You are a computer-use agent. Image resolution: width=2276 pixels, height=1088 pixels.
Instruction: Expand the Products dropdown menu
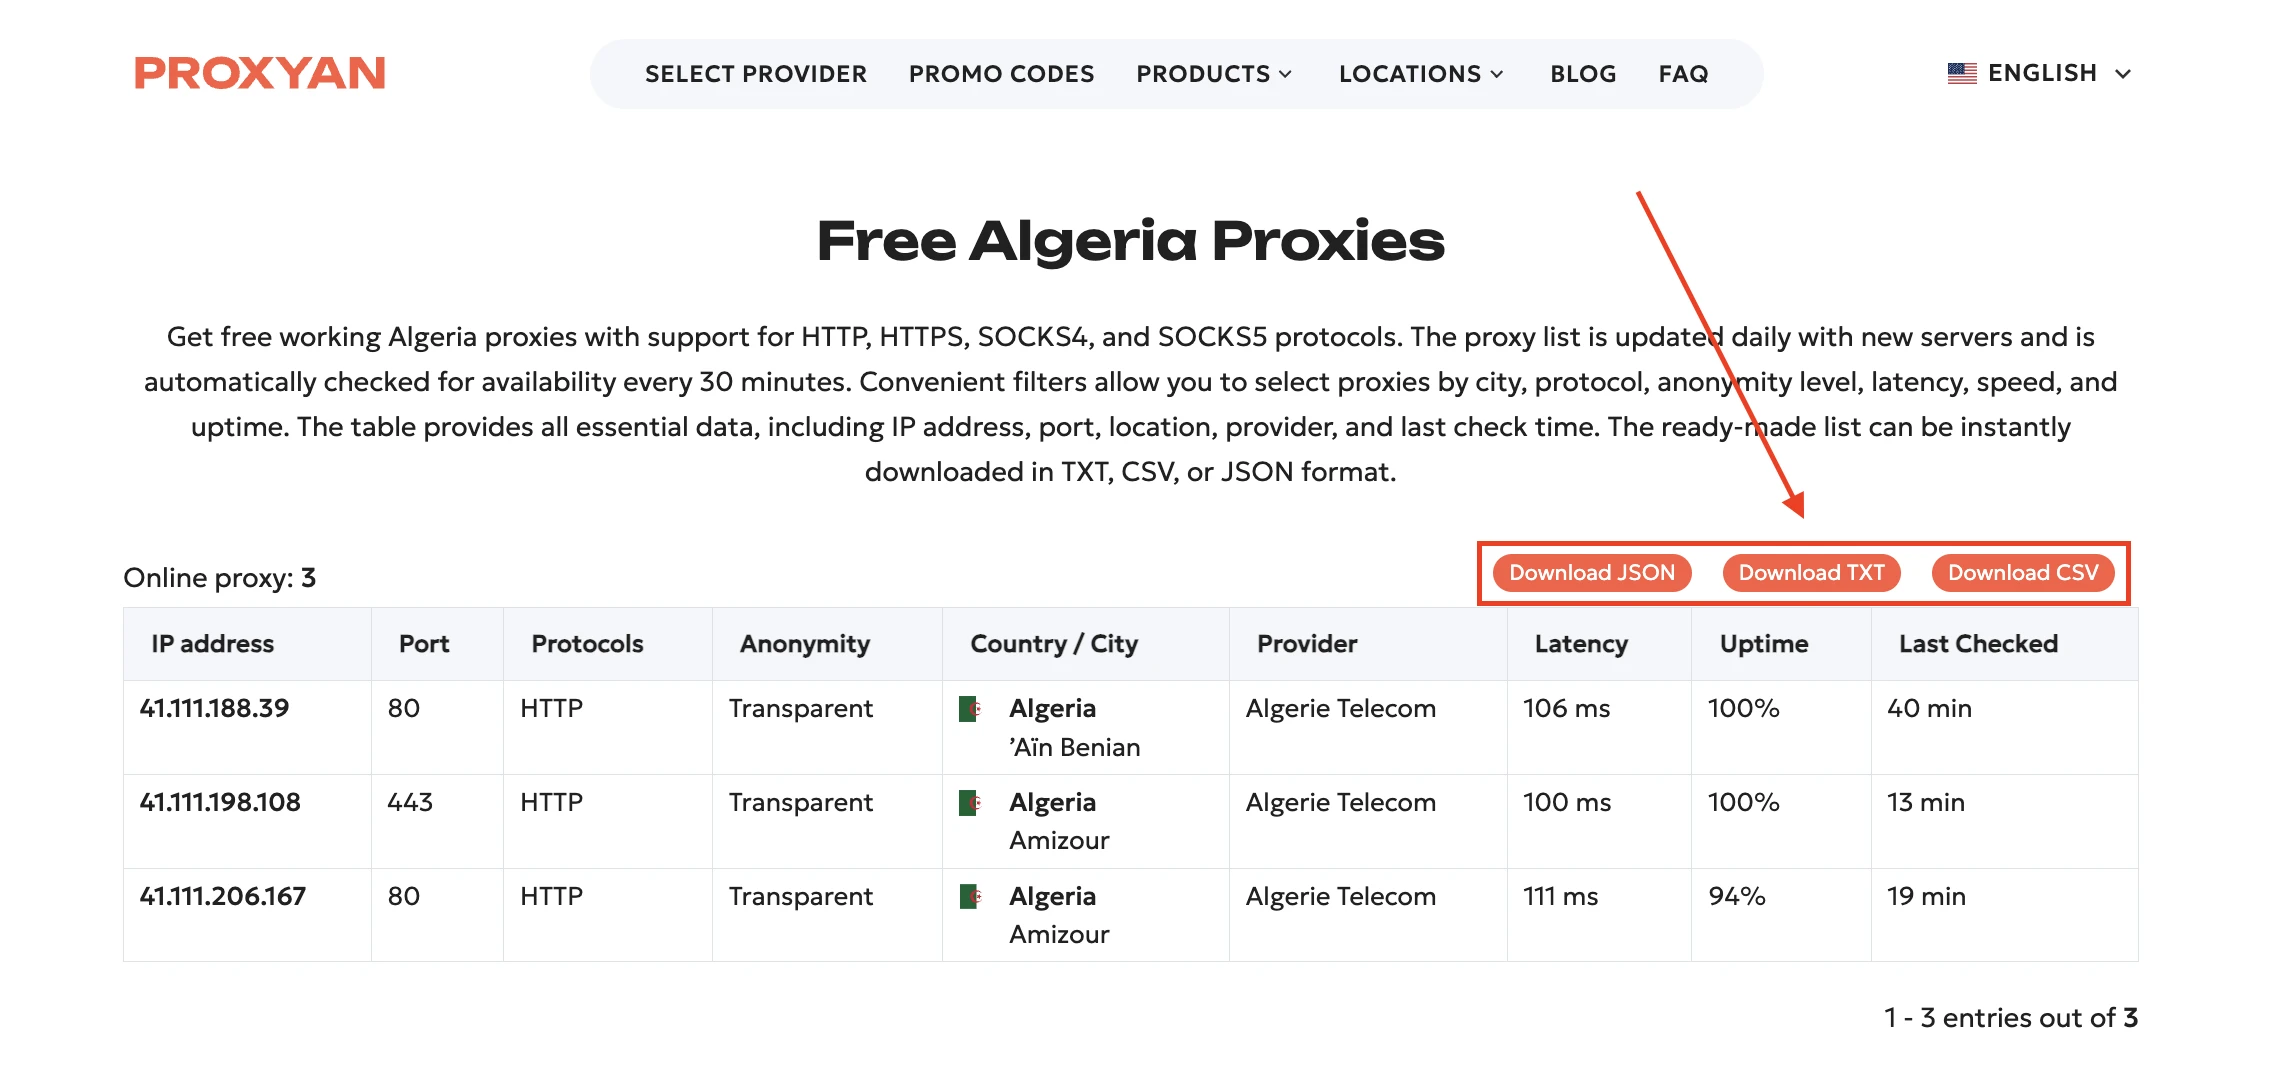tap(1214, 74)
